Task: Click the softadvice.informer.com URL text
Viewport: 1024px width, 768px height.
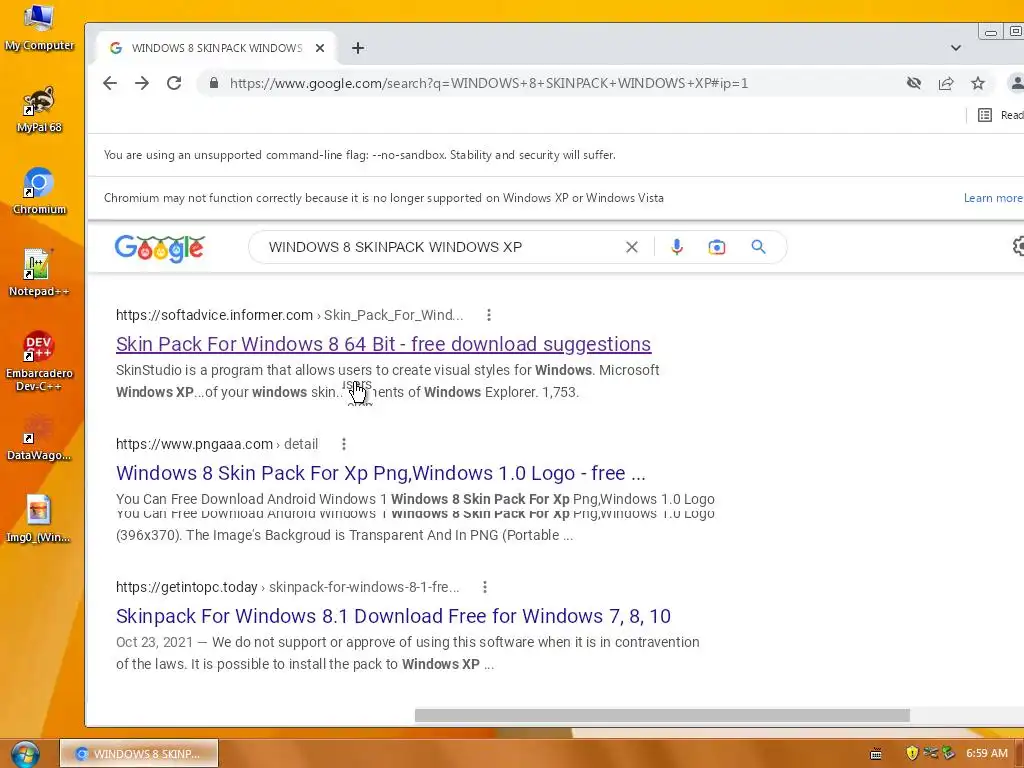Action: click(214, 315)
